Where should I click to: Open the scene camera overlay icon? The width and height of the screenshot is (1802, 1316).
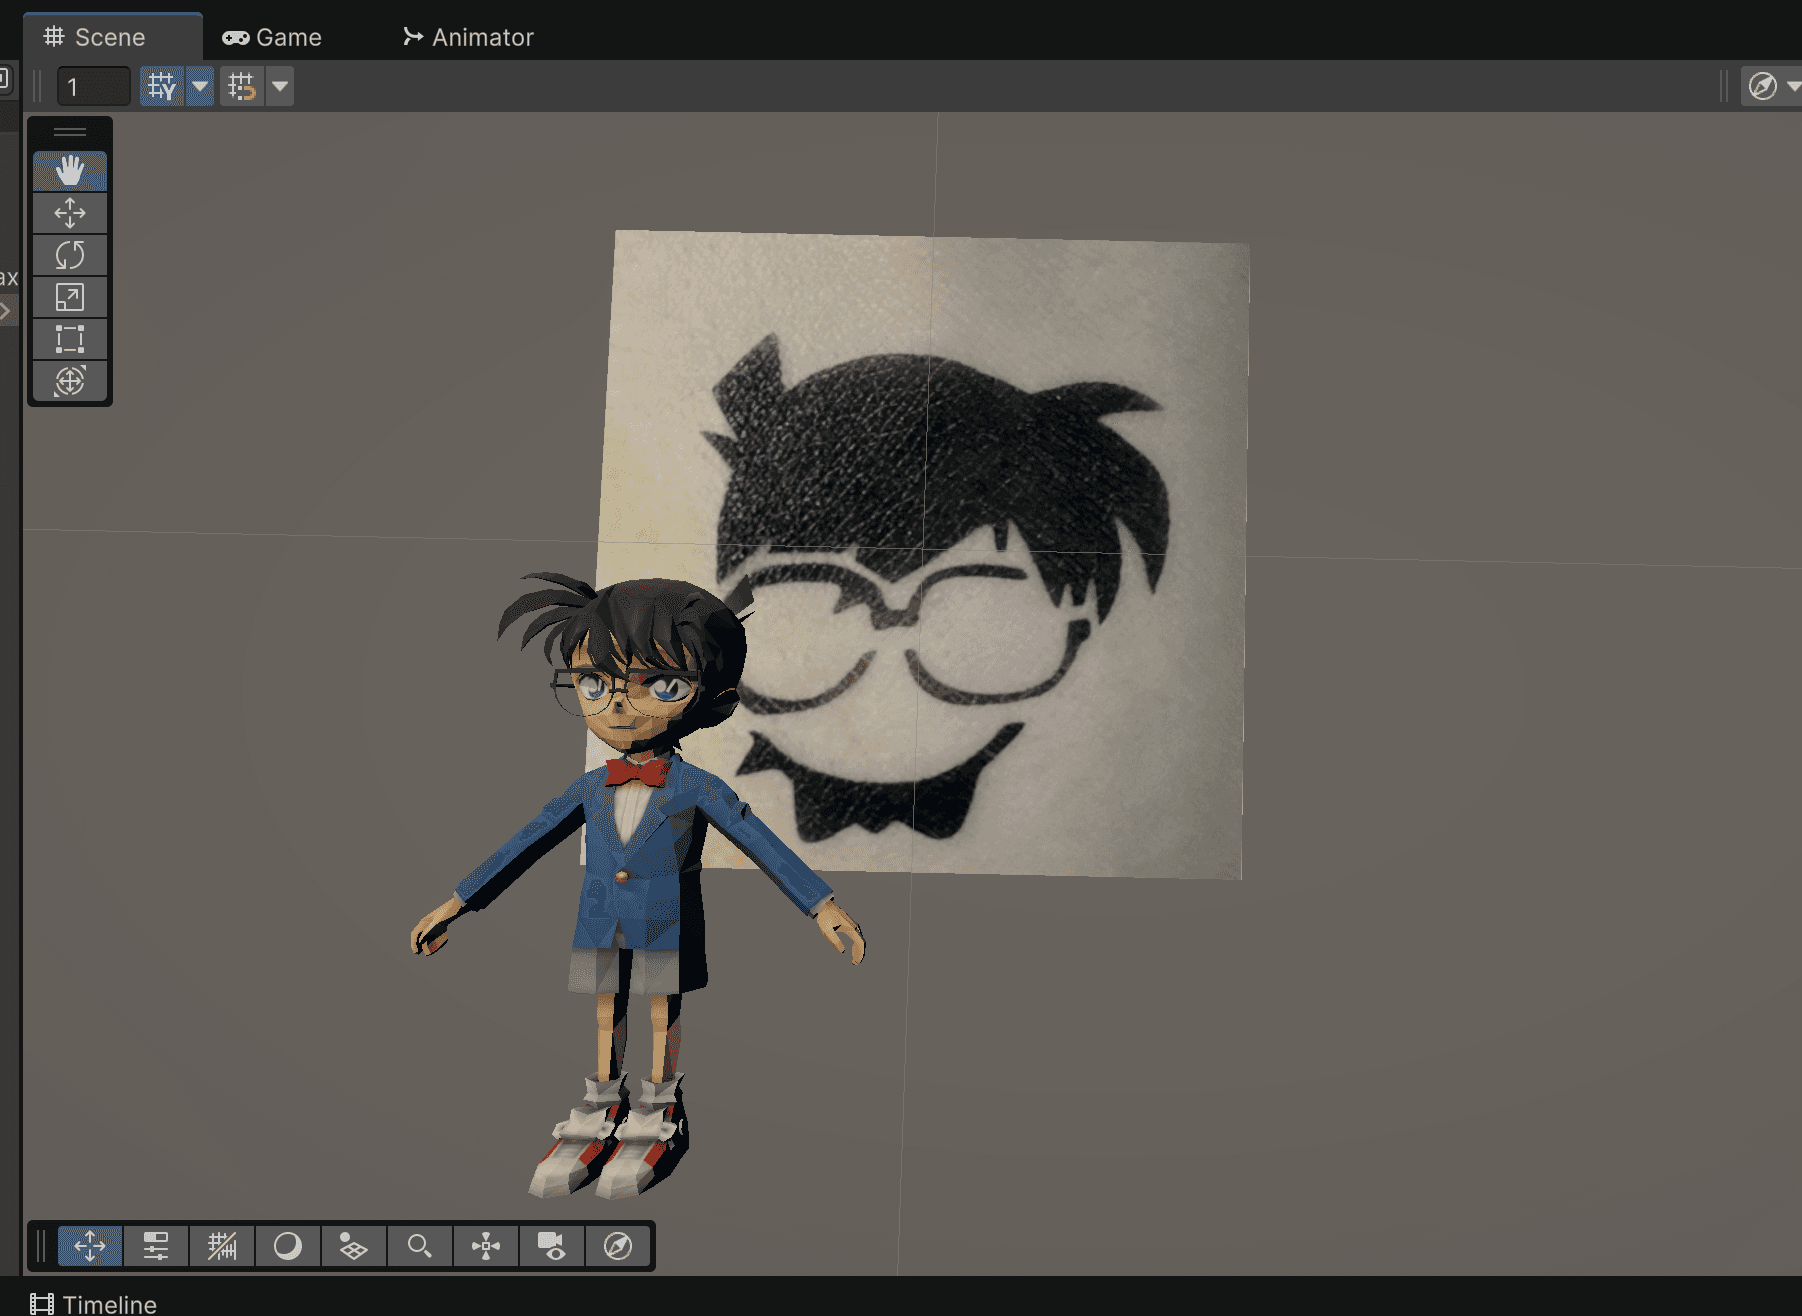coord(552,1246)
